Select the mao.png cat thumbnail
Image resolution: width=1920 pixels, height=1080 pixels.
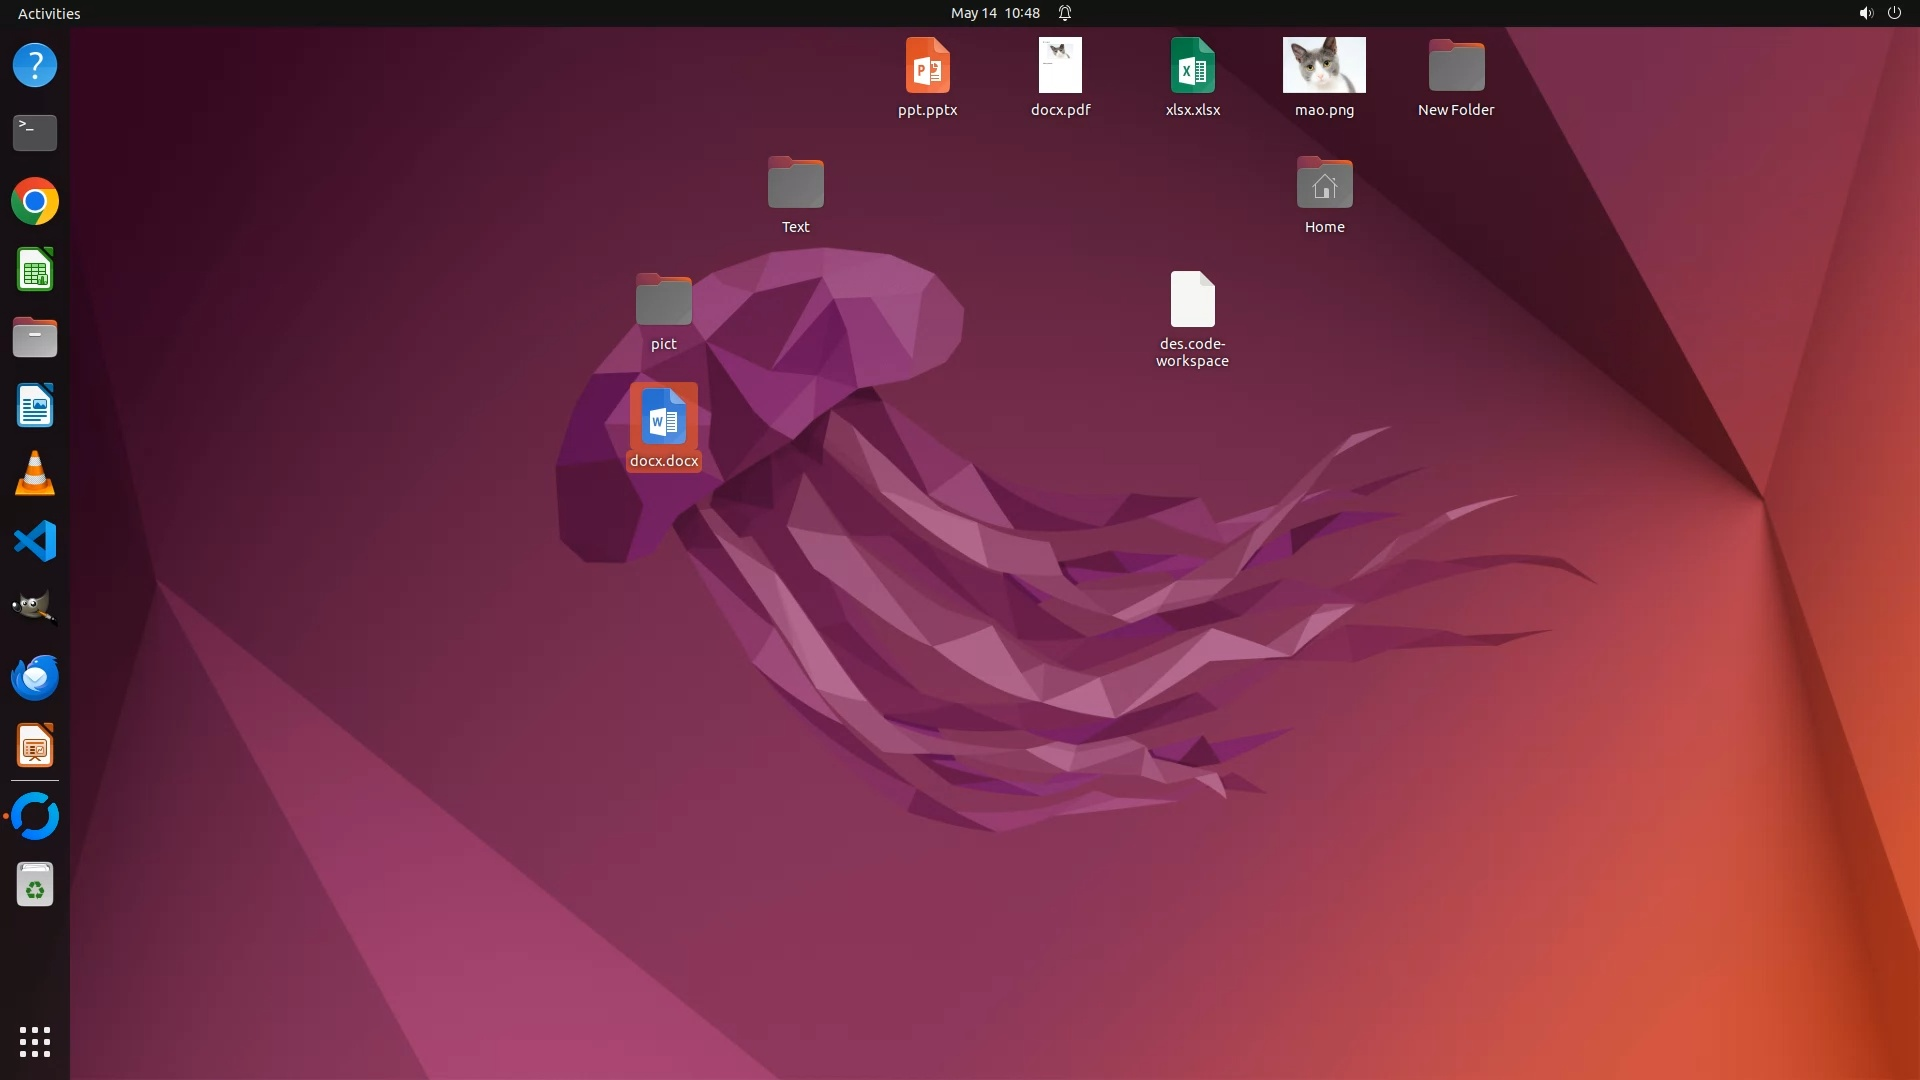tap(1324, 66)
